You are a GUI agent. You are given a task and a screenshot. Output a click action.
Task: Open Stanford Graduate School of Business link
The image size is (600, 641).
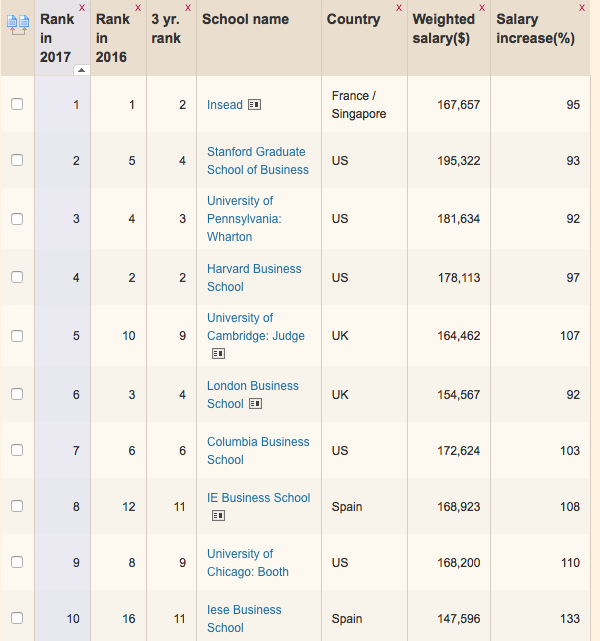tap(257, 161)
